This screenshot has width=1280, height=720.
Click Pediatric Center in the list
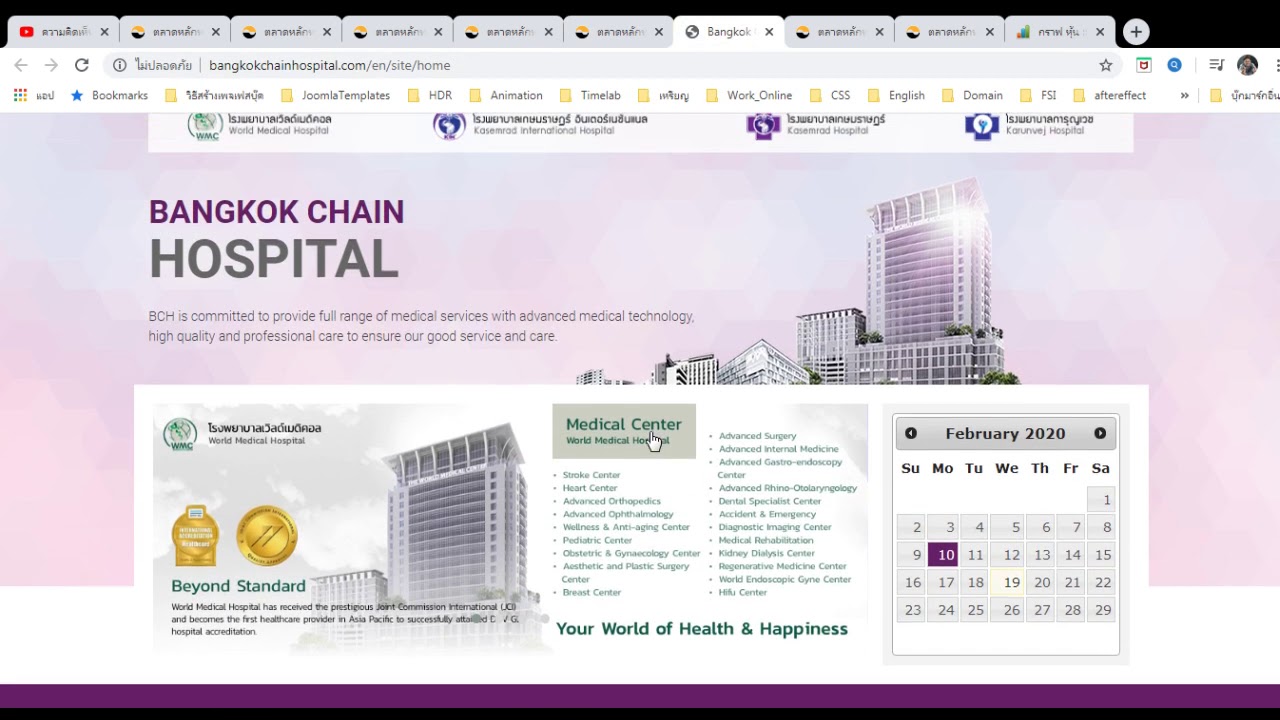597,540
